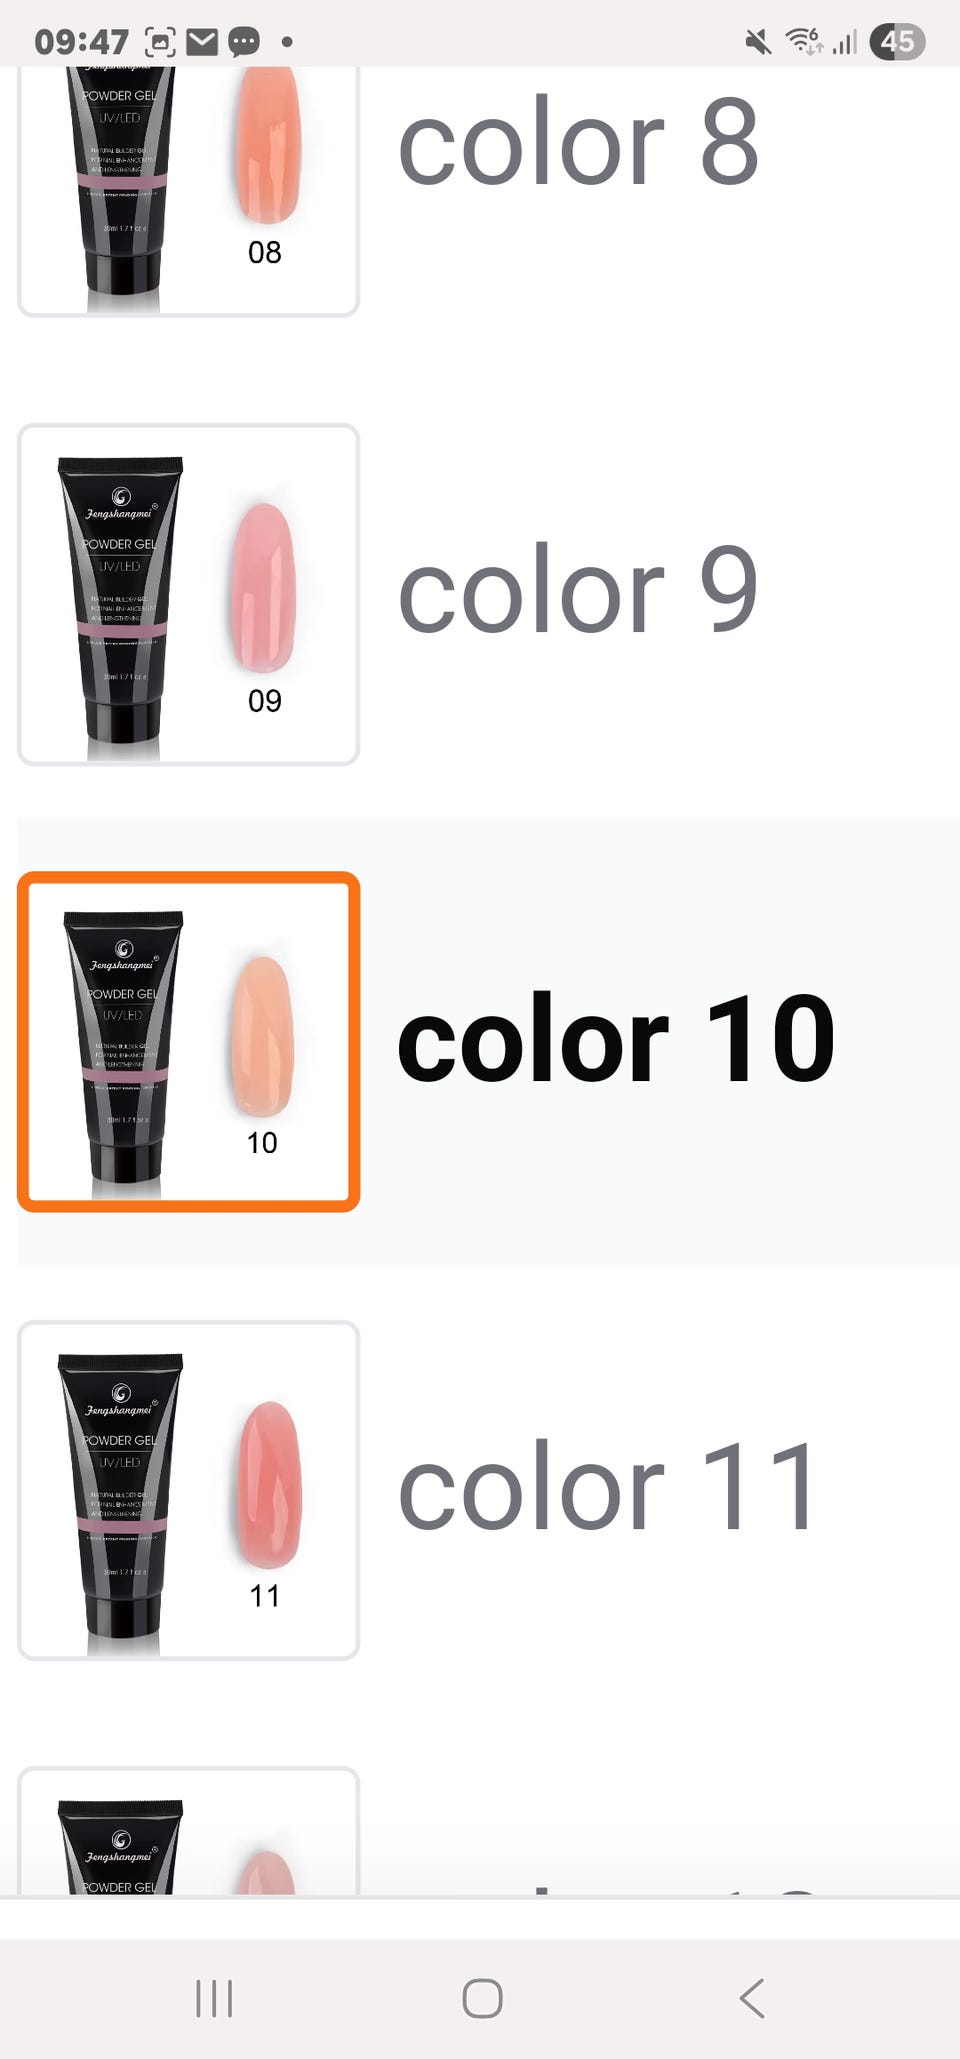
Task: Select the bold "color 10" label
Action: click(615, 1039)
